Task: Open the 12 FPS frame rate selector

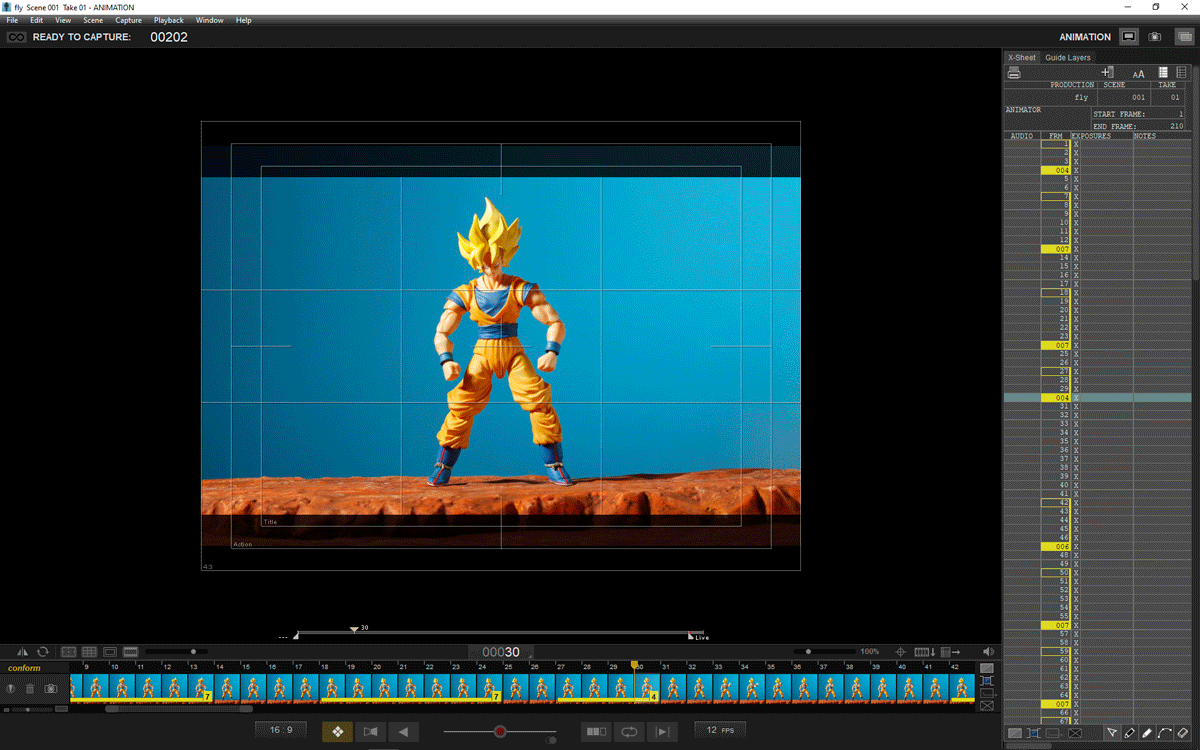Action: point(719,730)
